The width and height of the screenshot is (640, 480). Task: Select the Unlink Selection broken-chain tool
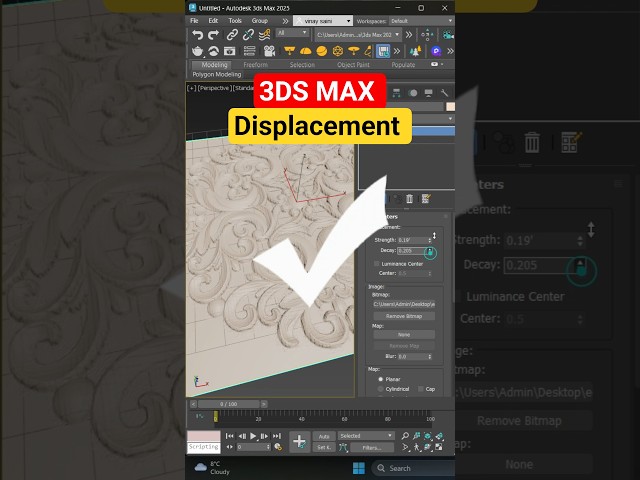tap(248, 35)
